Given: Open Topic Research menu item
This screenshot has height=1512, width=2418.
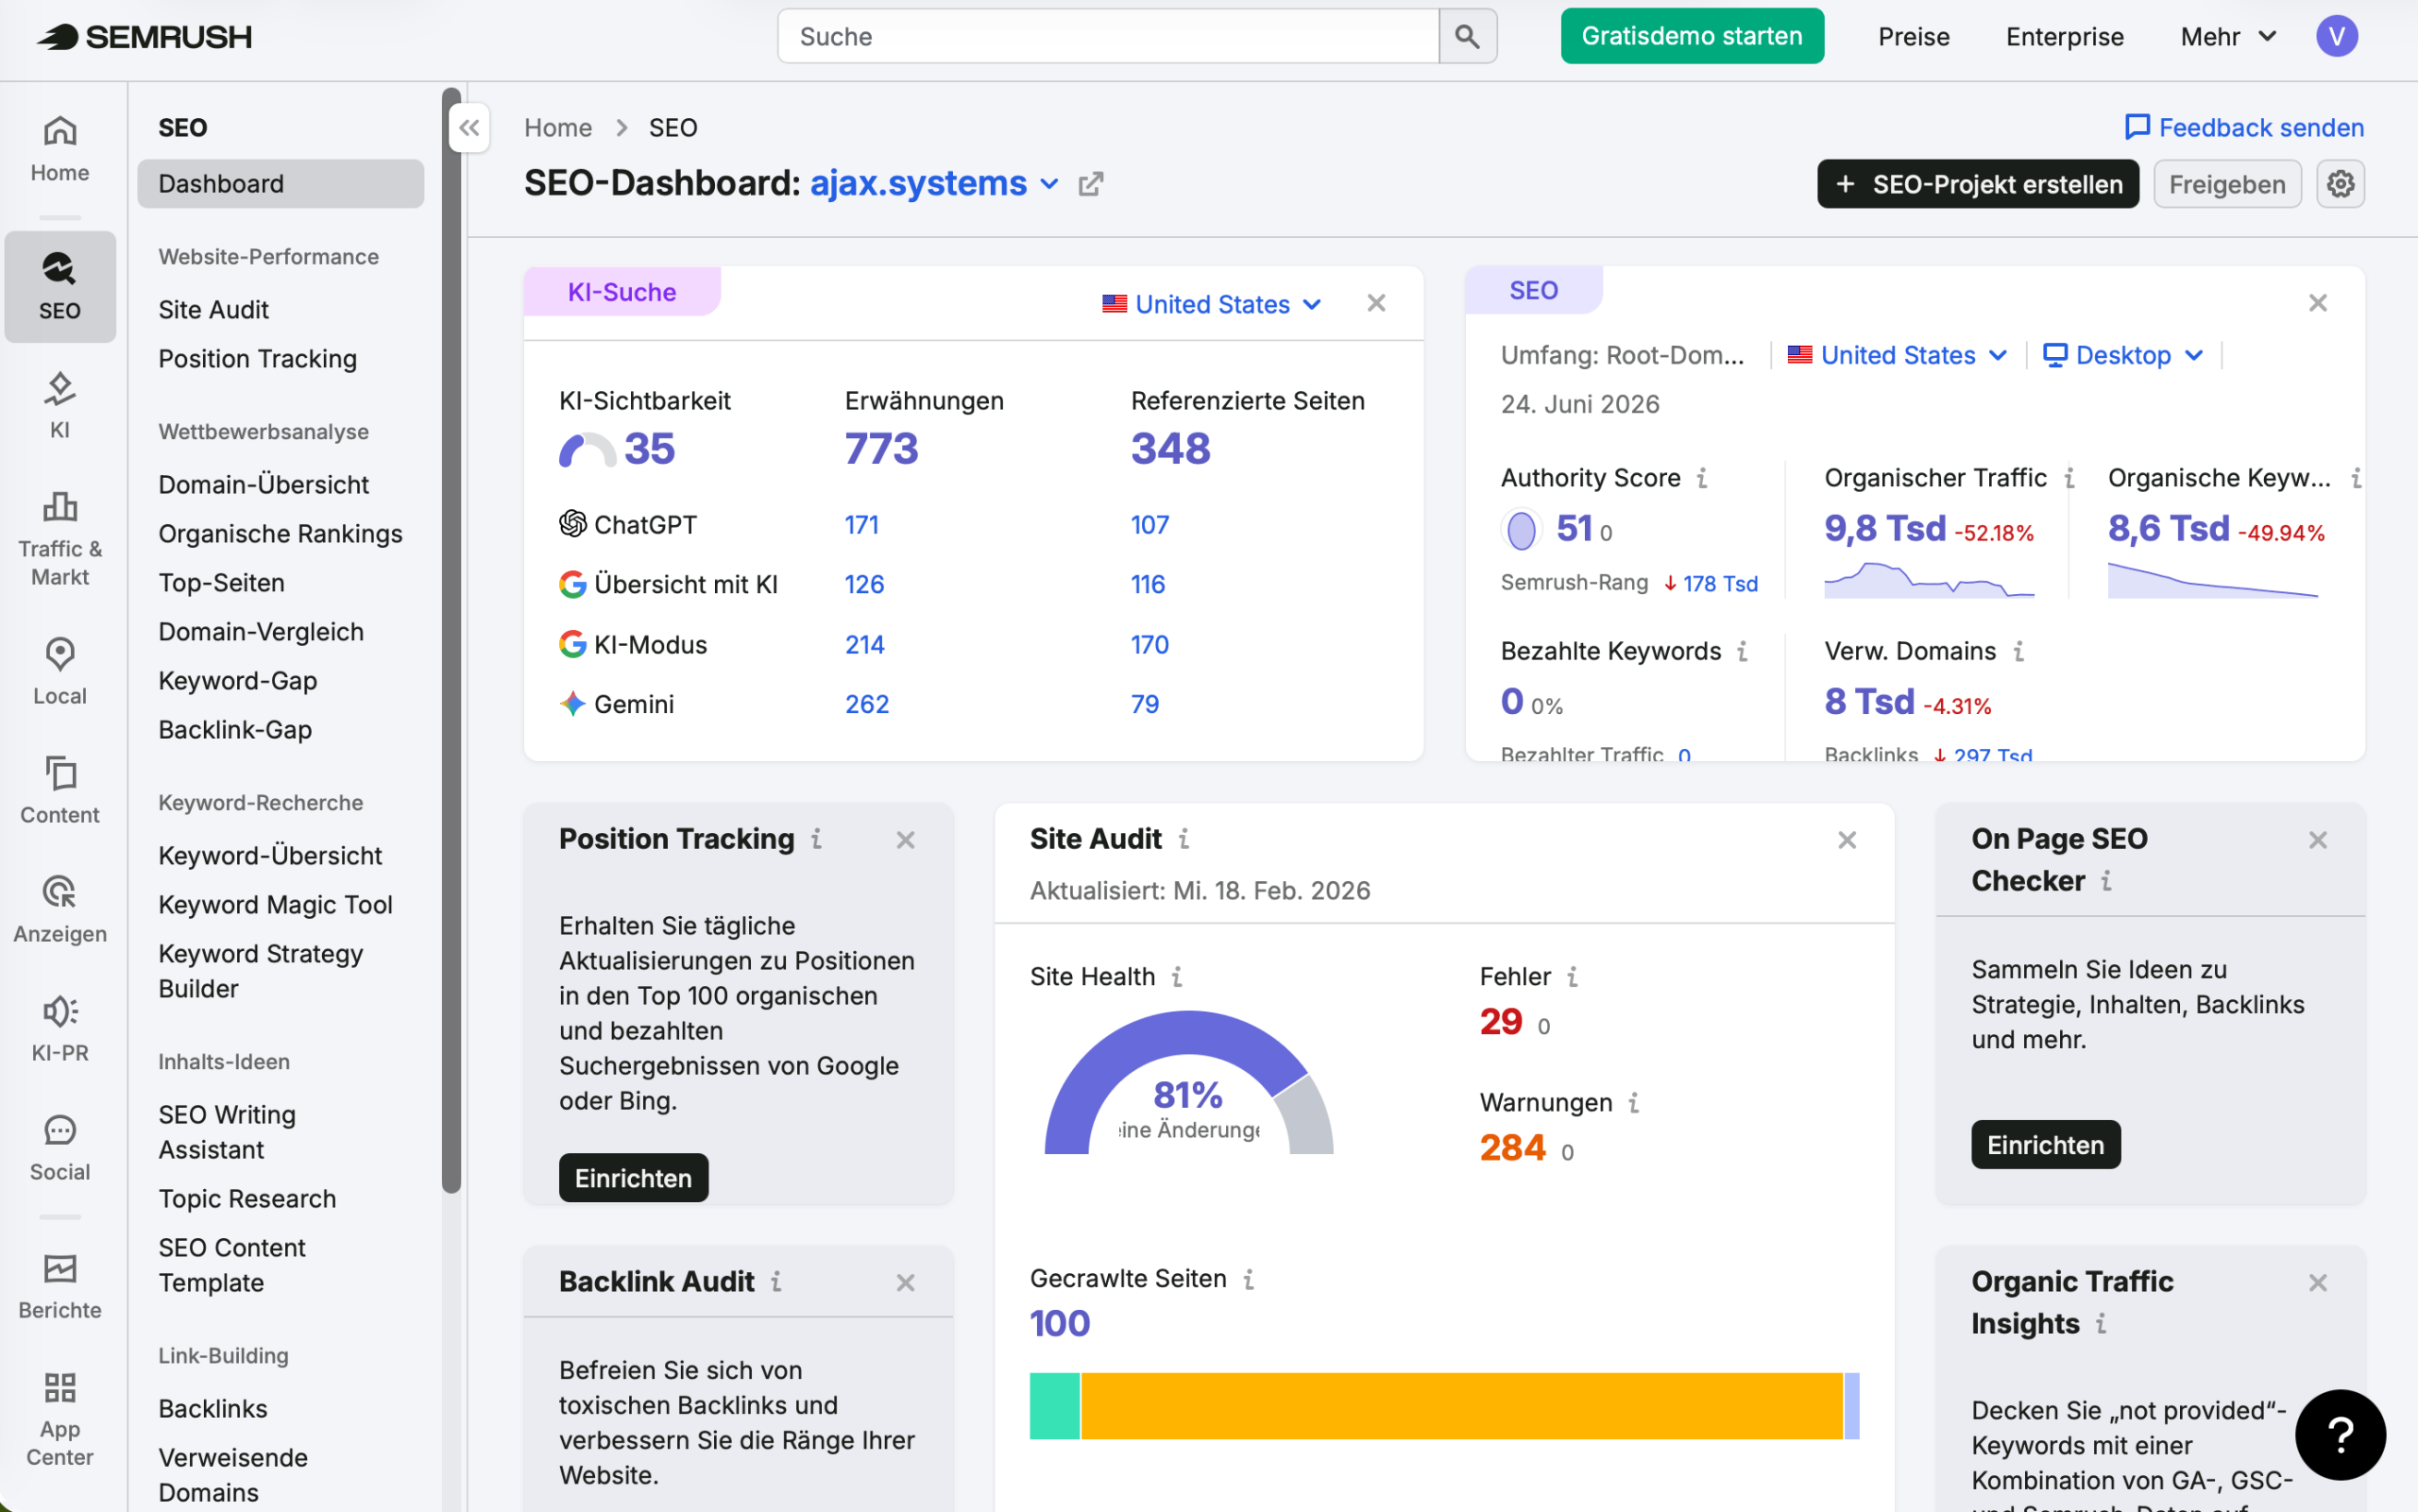Looking at the screenshot, I should pos(247,1199).
